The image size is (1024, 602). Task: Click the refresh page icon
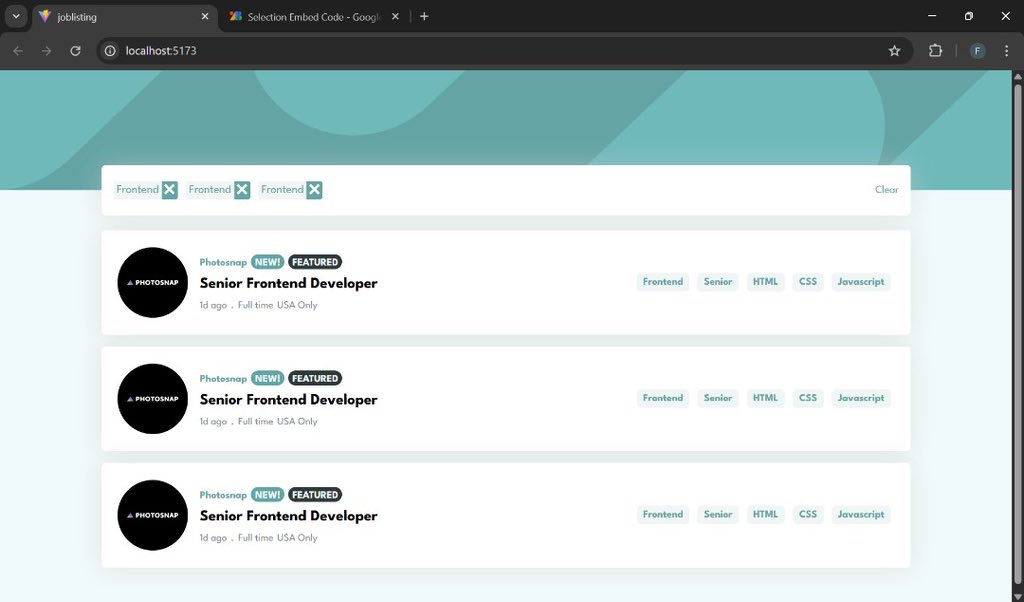coord(76,50)
